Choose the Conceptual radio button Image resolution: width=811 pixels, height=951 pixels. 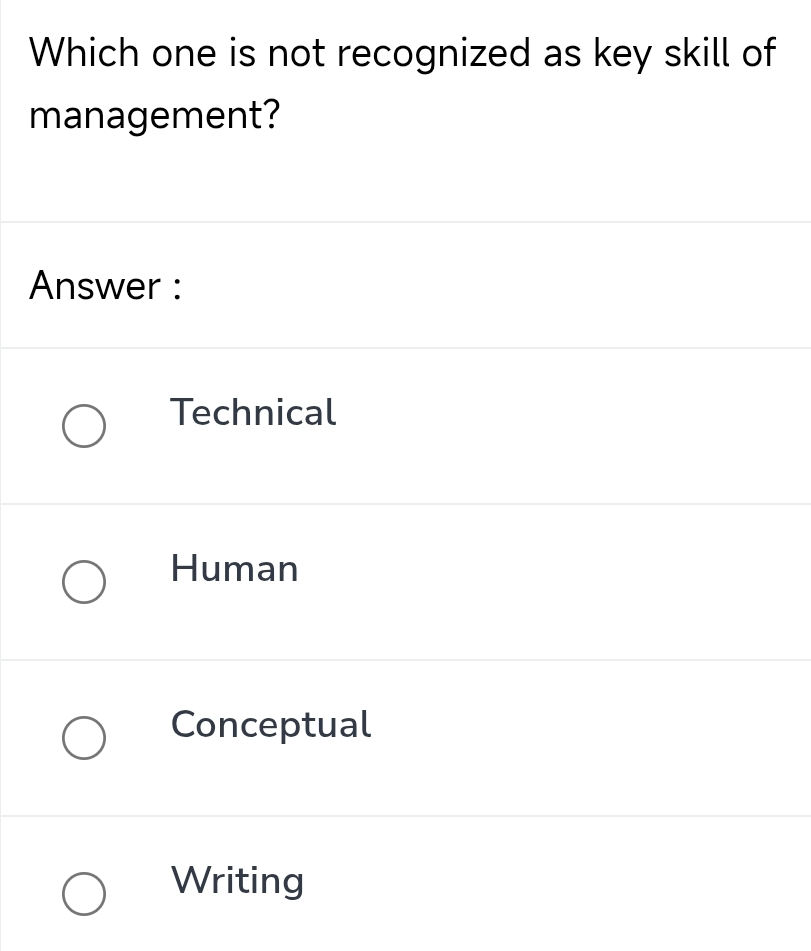click(84, 739)
